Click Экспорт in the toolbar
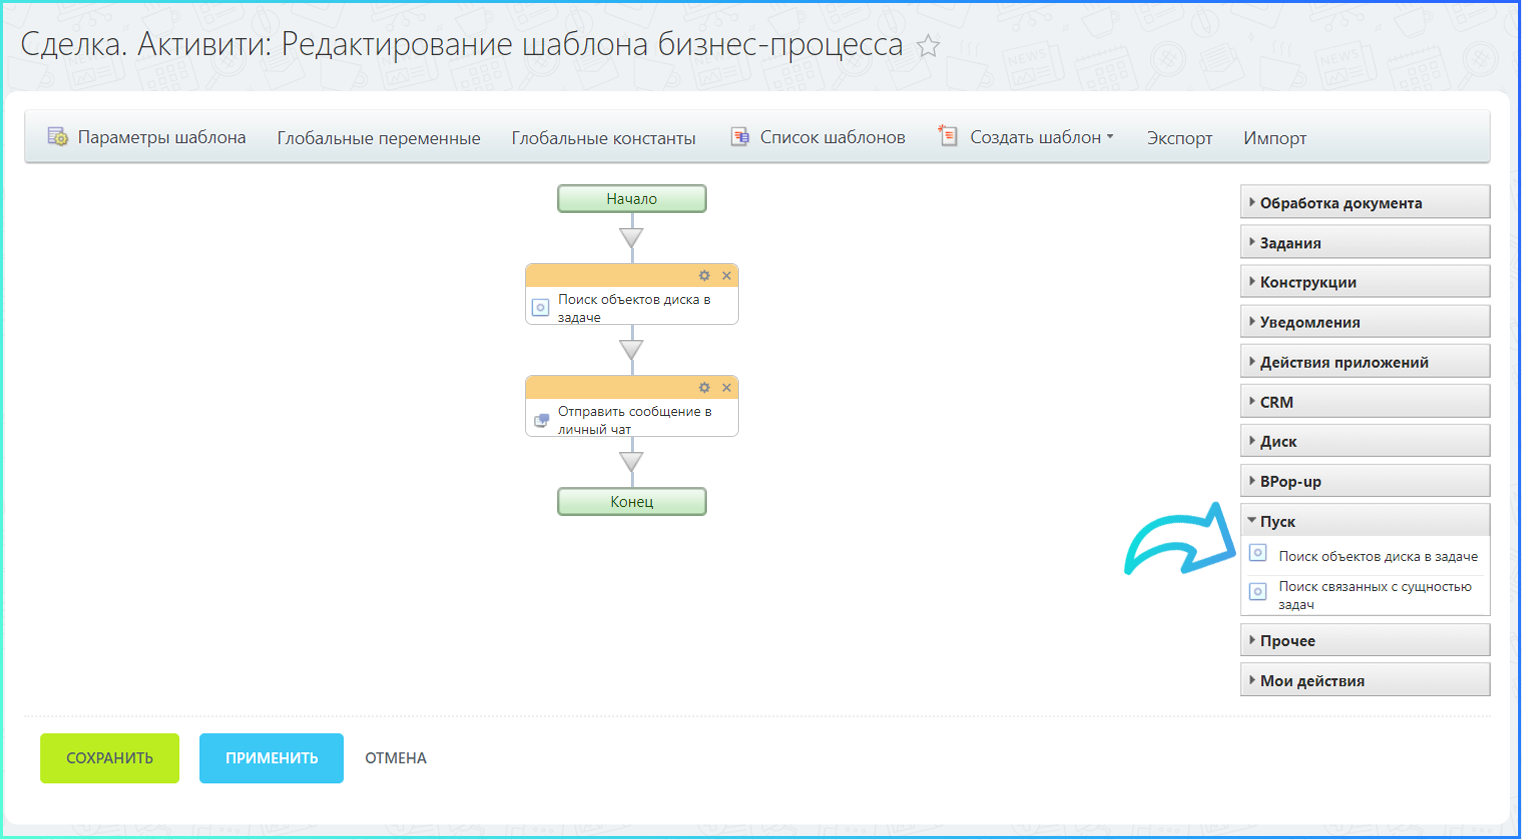1522x840 pixels. point(1179,138)
